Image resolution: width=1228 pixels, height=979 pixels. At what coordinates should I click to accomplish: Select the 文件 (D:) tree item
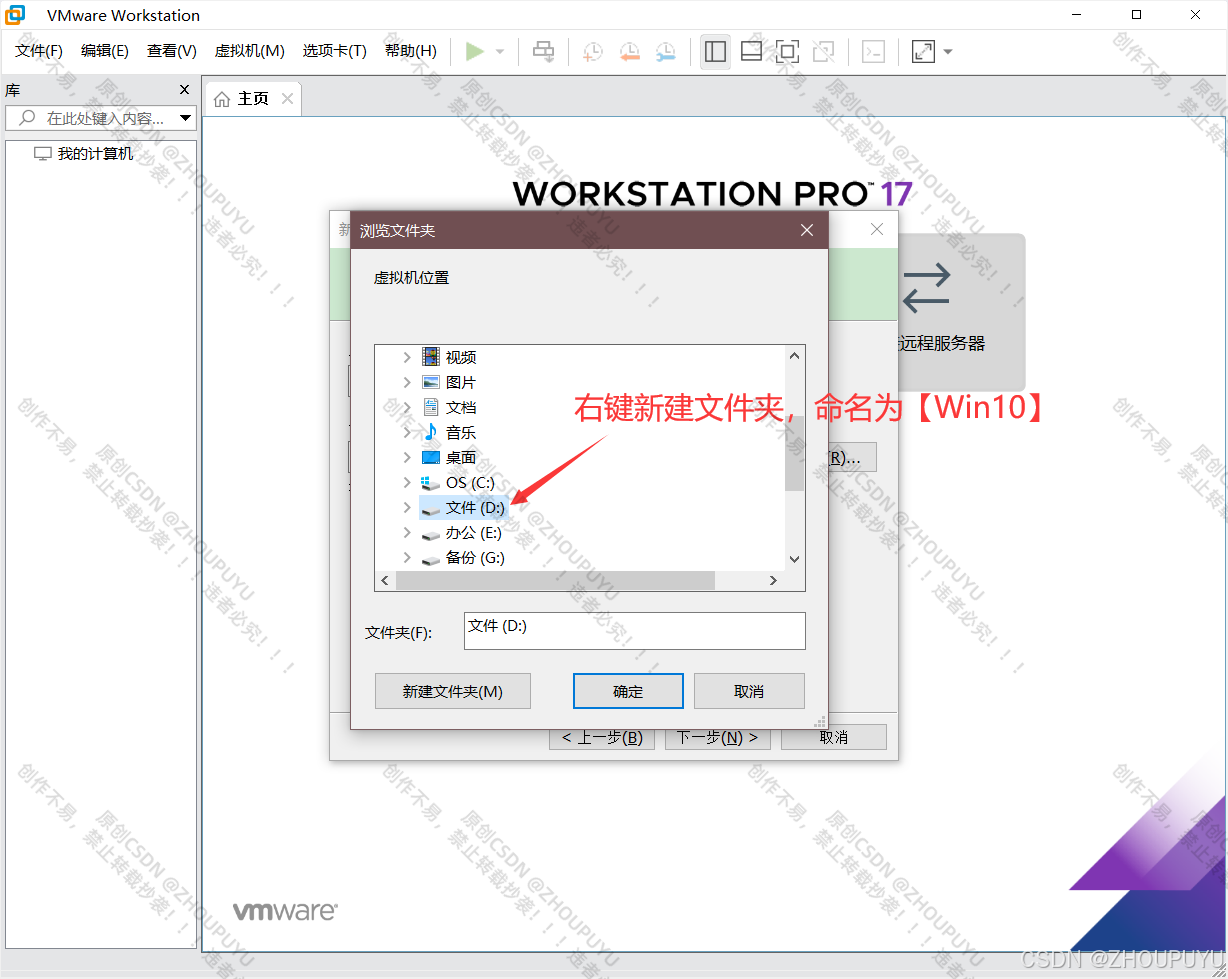(x=464, y=508)
